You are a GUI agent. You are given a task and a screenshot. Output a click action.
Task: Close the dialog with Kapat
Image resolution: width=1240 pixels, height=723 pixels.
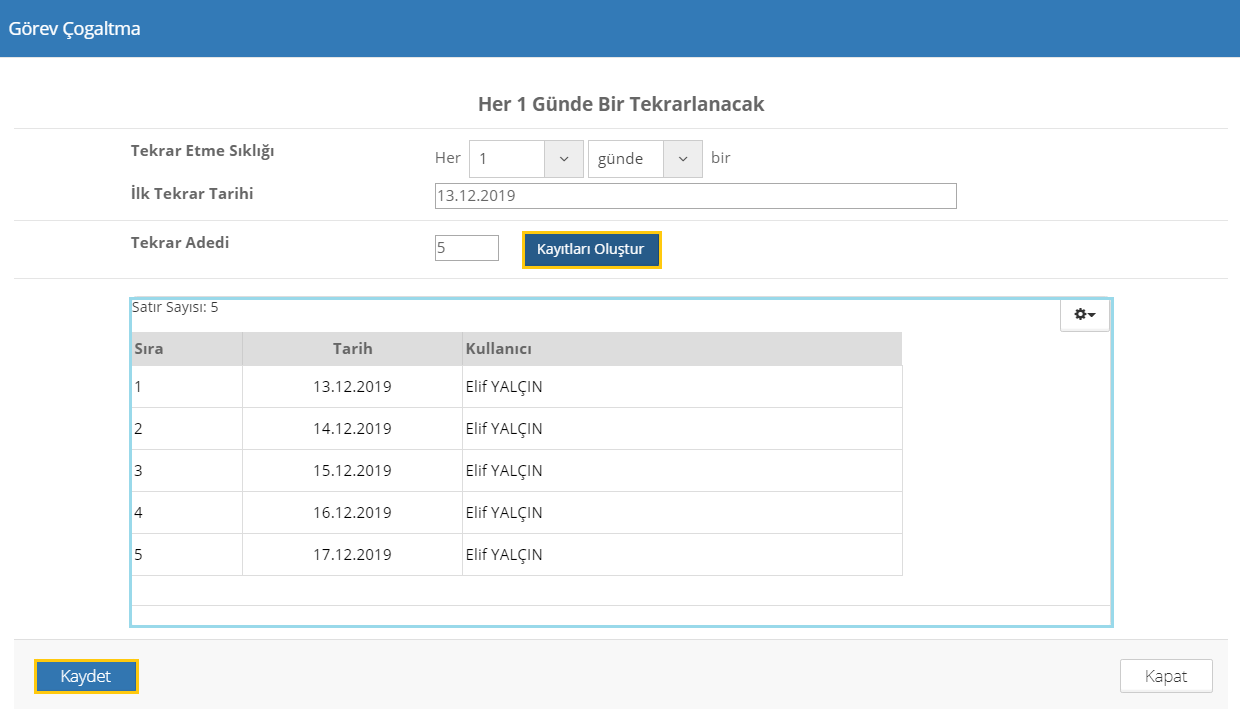point(1166,676)
